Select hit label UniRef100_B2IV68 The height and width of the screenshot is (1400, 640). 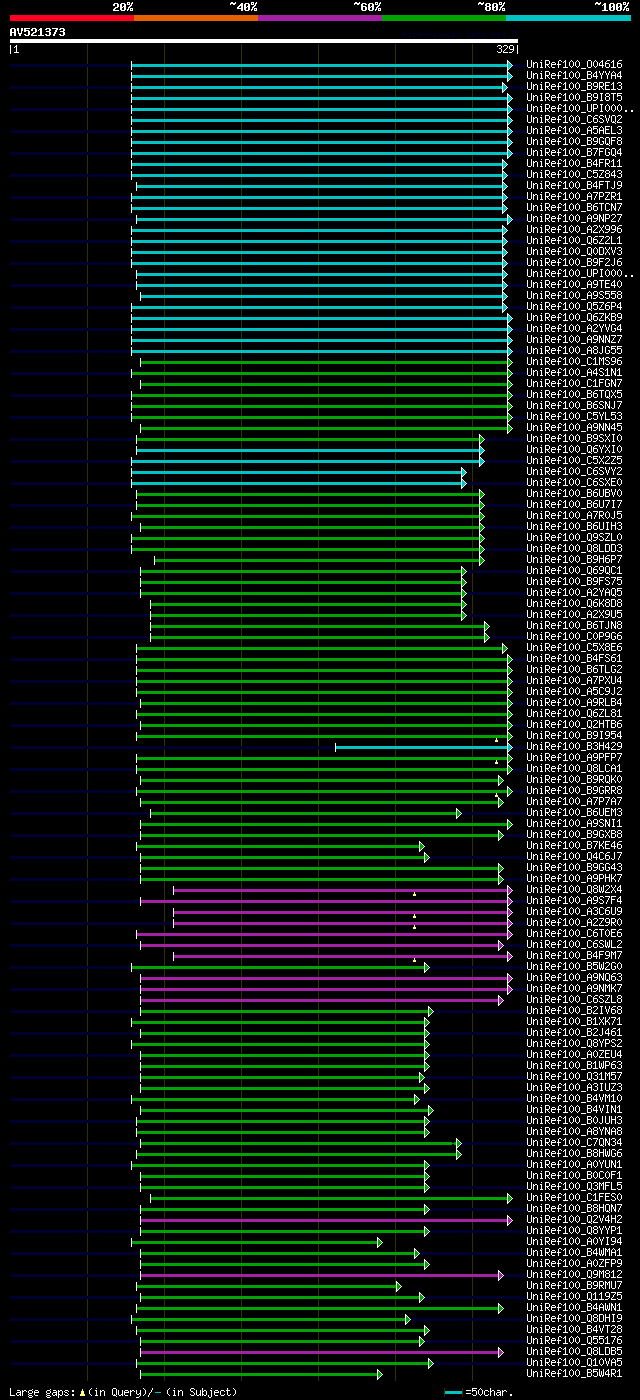574,1010
